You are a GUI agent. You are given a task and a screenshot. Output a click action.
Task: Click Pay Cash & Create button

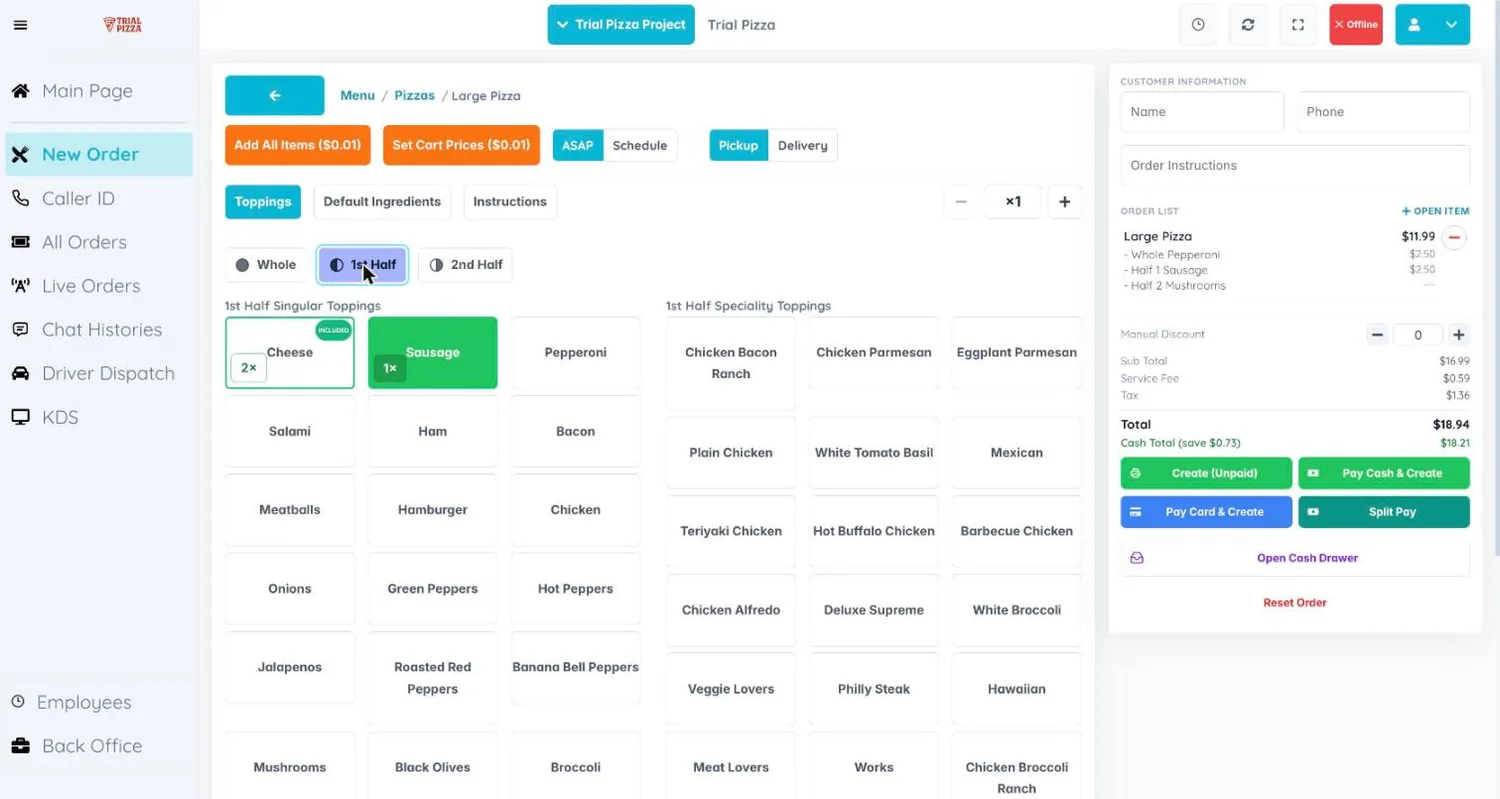1384,473
